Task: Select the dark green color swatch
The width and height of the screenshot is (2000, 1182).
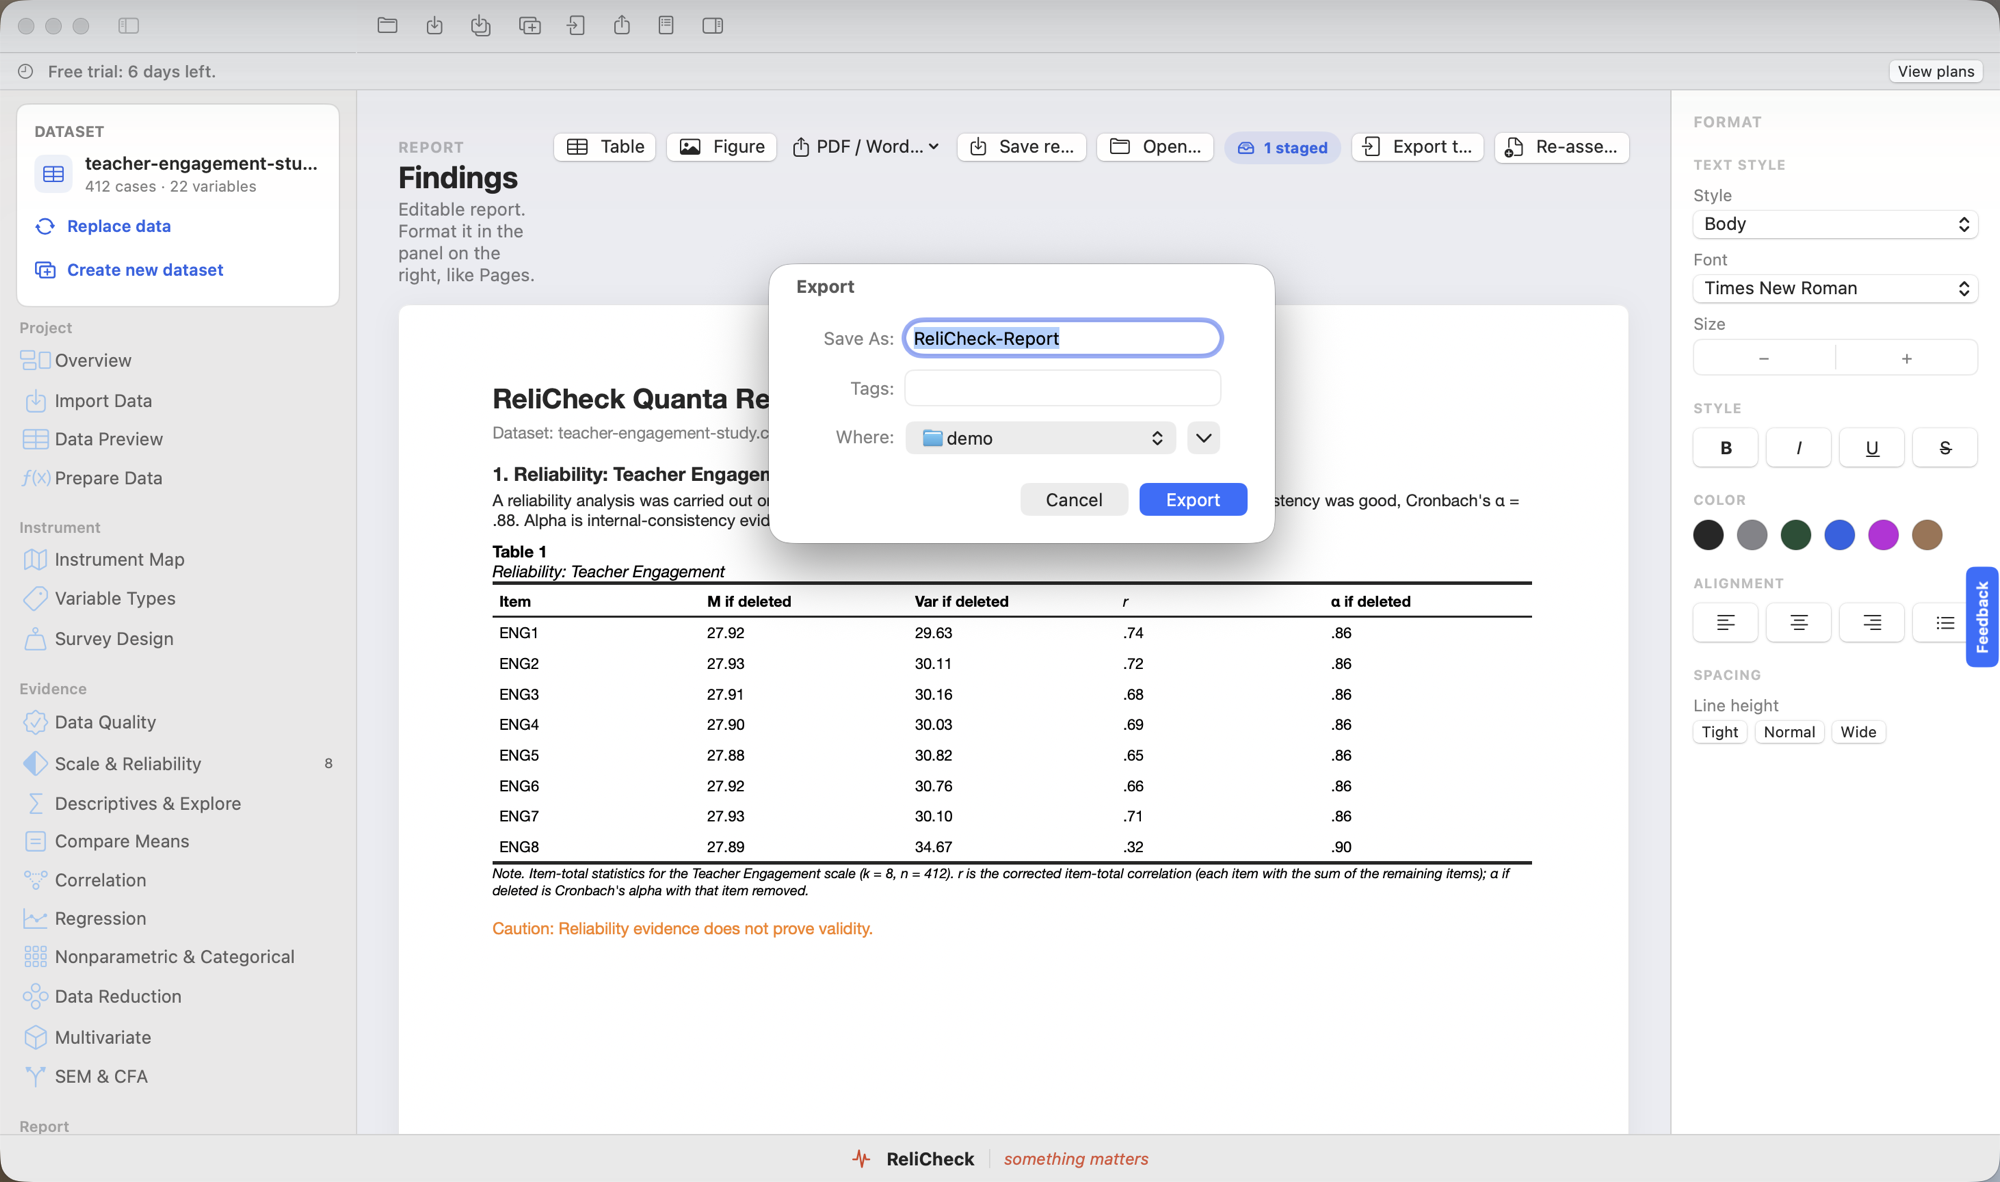Action: 1796,535
